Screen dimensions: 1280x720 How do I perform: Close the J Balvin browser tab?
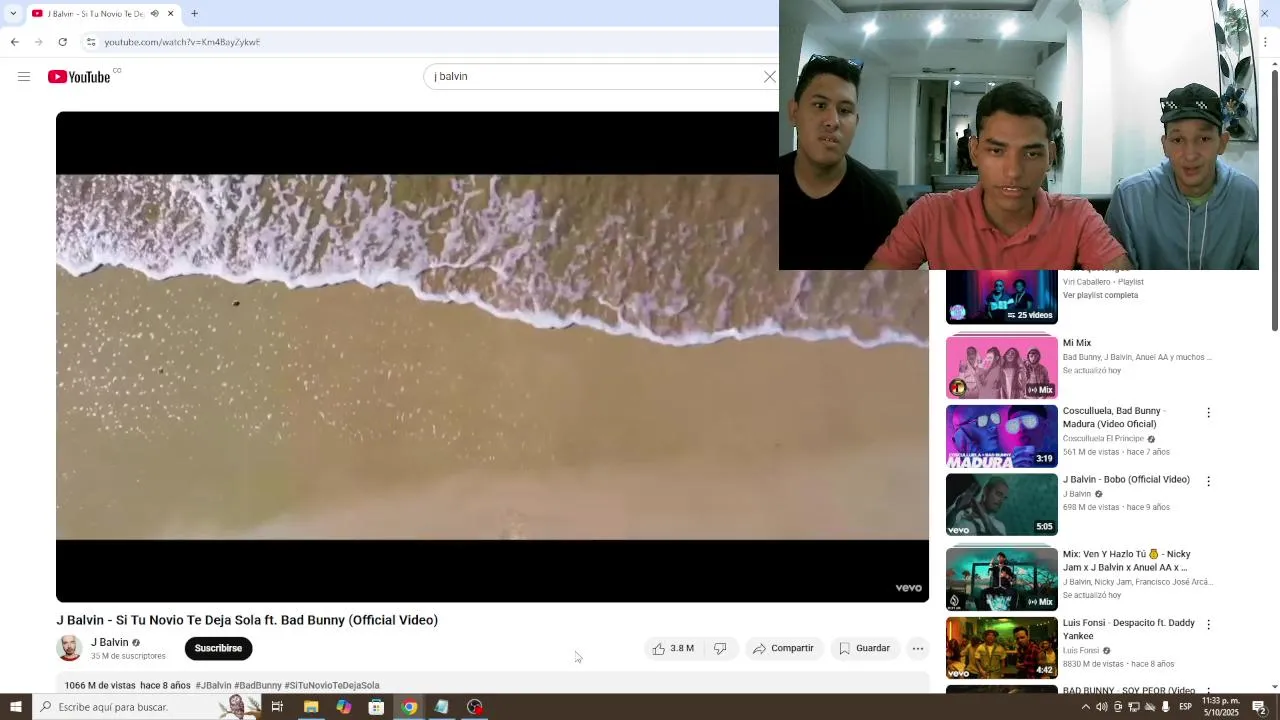coord(170,14)
